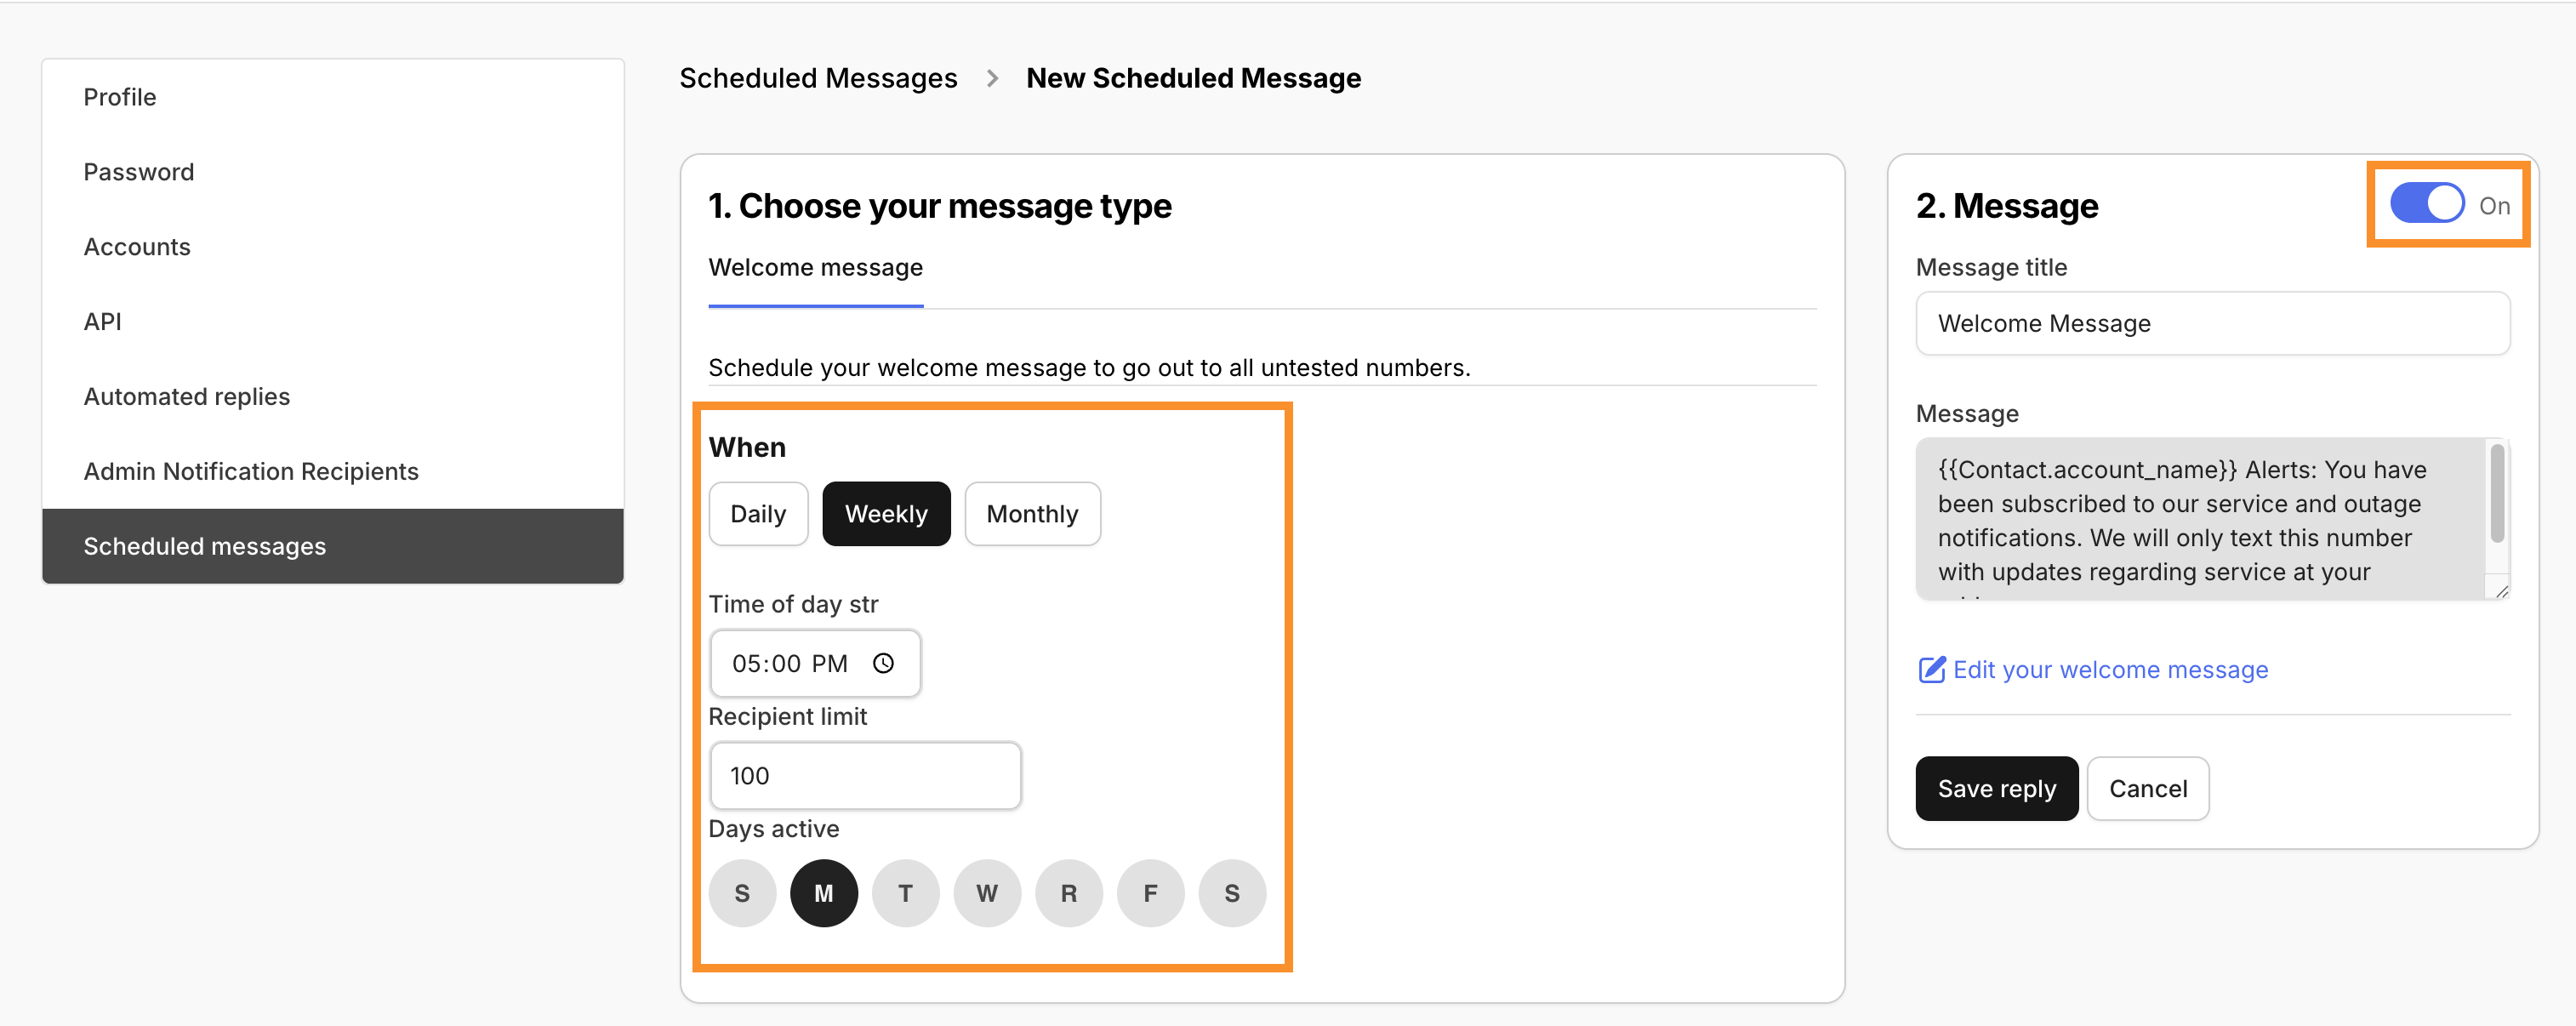Open the Scheduled messages sidebar section
The height and width of the screenshot is (1026, 2576).
[x=204, y=546]
